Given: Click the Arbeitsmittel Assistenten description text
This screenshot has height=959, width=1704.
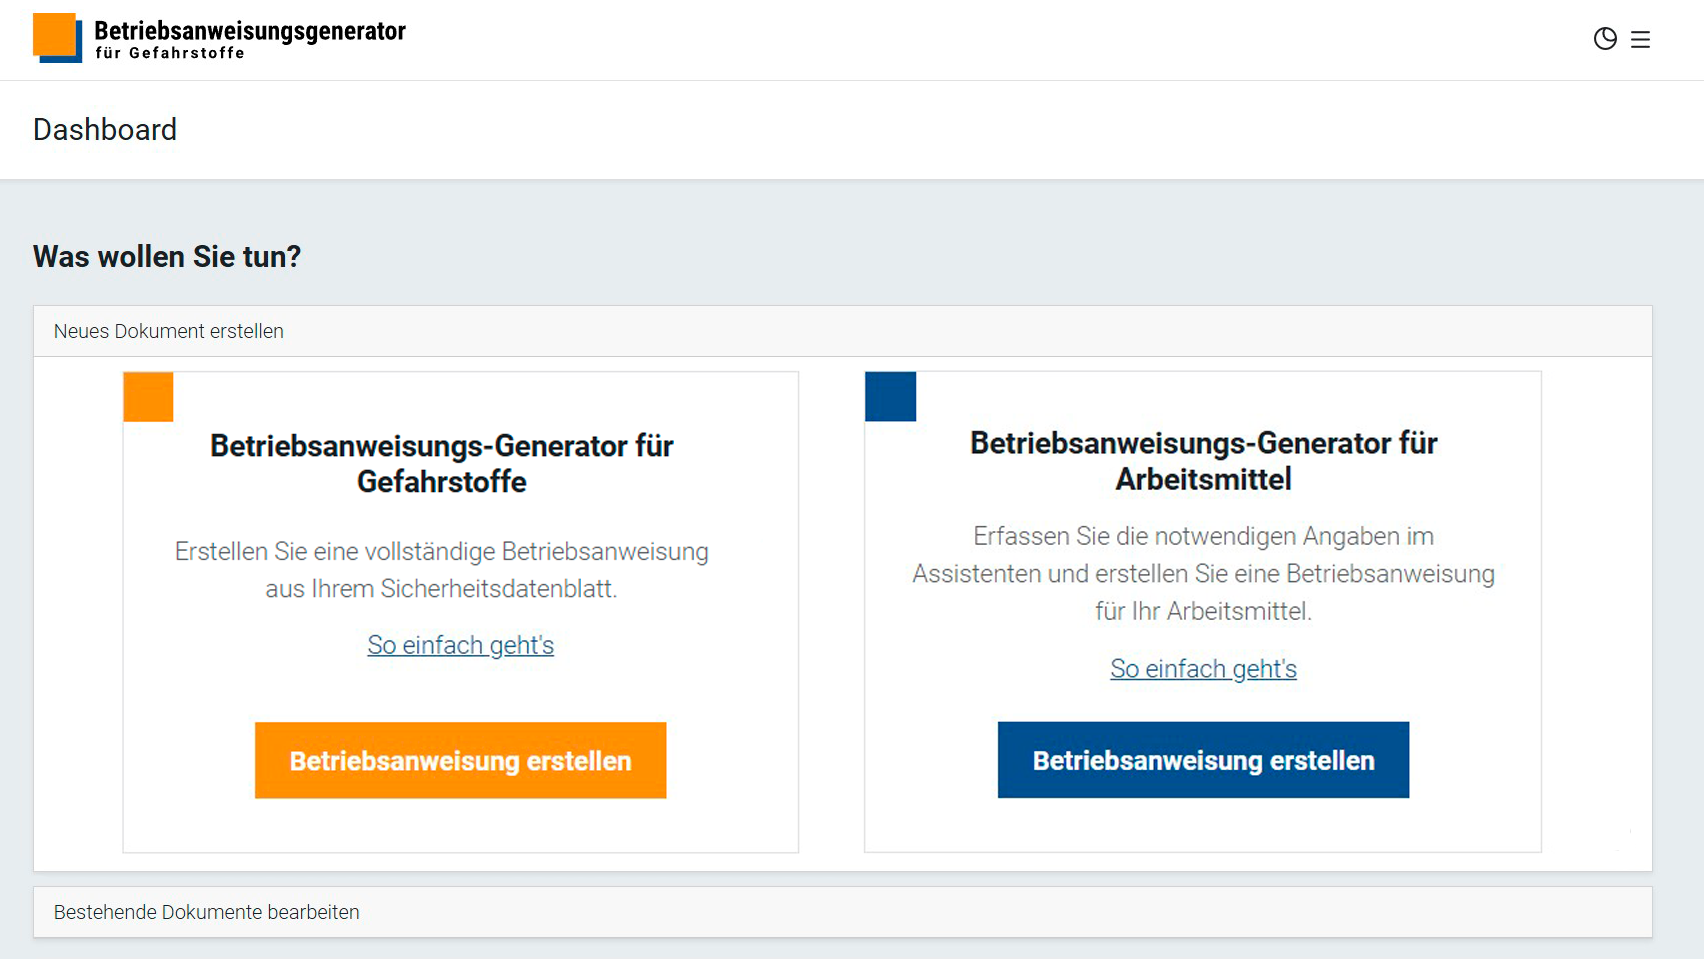Looking at the screenshot, I should click(1203, 573).
